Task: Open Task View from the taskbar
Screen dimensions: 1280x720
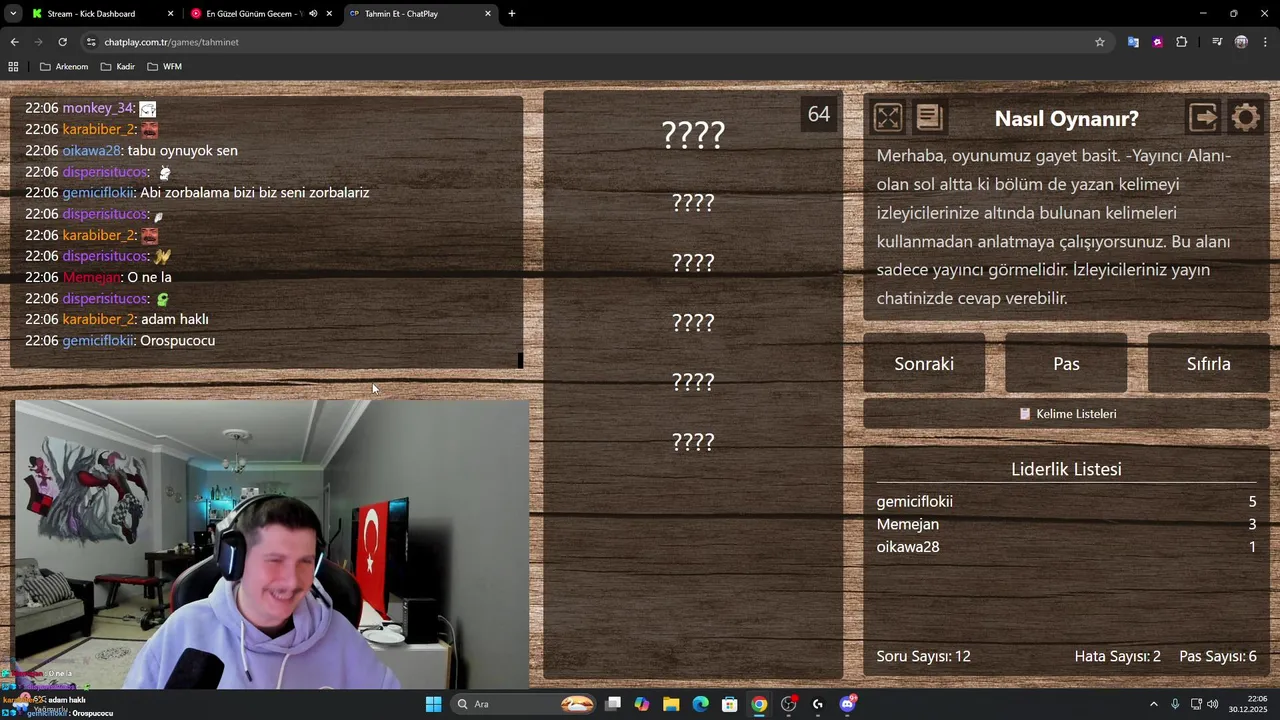Action: click(613, 704)
